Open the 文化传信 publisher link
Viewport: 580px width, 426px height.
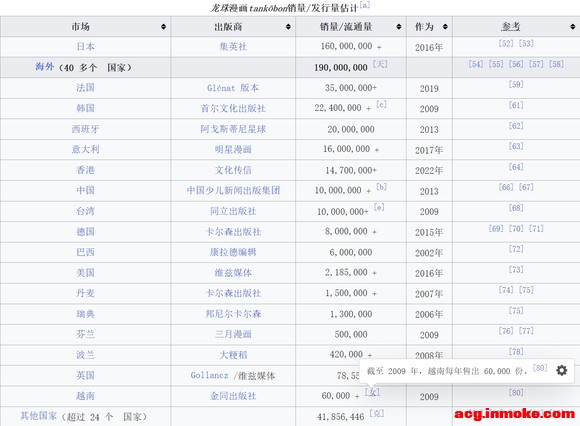233,170
